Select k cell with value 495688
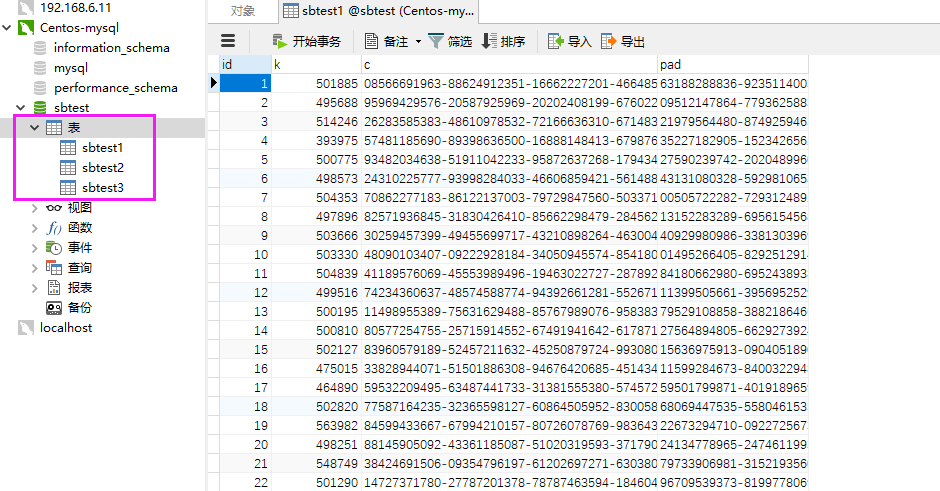 click(316, 103)
